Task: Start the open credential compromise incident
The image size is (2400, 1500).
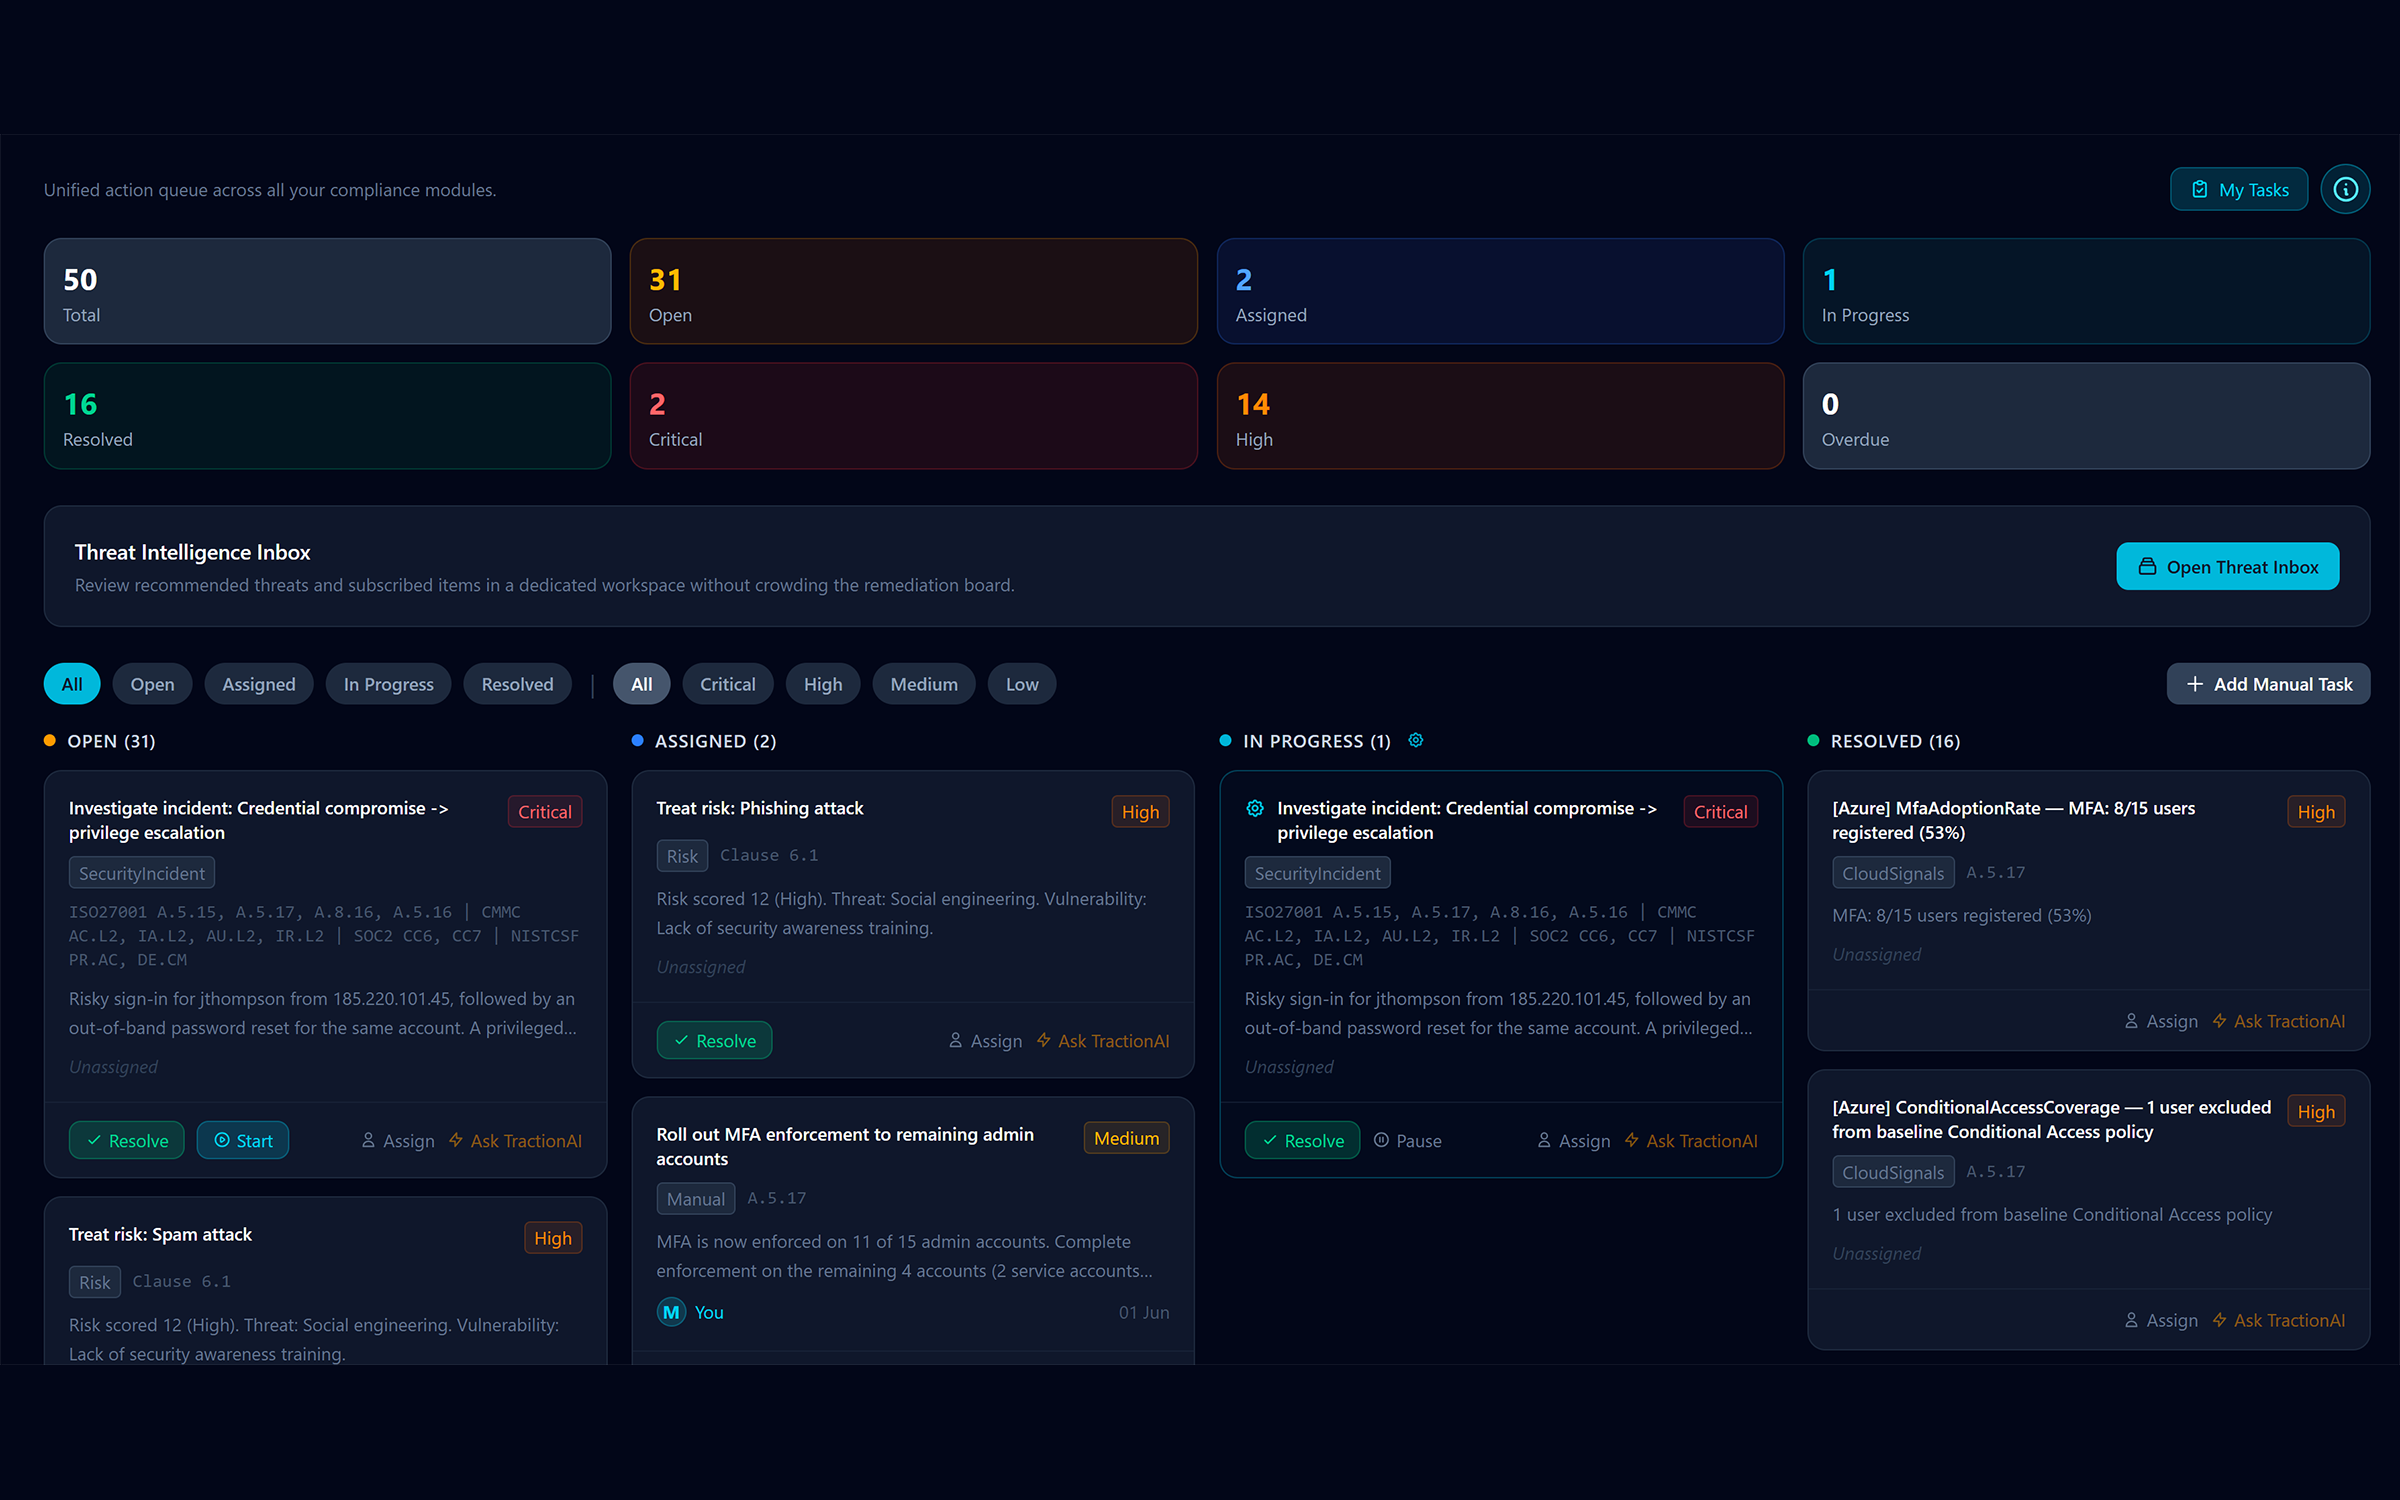Action: point(243,1140)
